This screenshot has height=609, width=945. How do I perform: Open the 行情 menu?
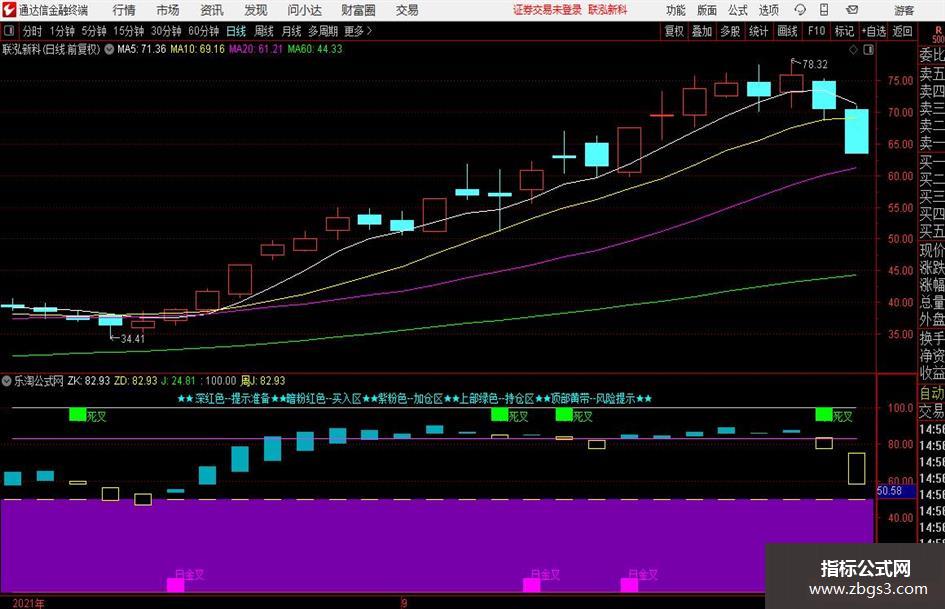click(124, 10)
